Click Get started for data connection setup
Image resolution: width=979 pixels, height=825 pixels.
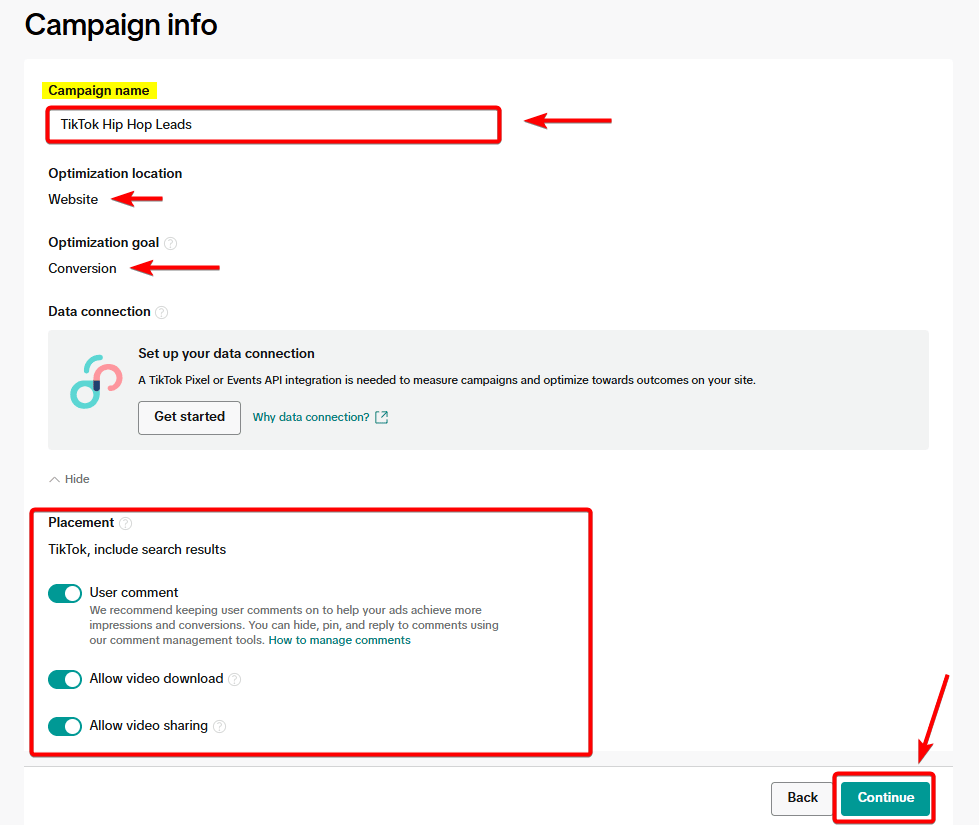(x=189, y=417)
